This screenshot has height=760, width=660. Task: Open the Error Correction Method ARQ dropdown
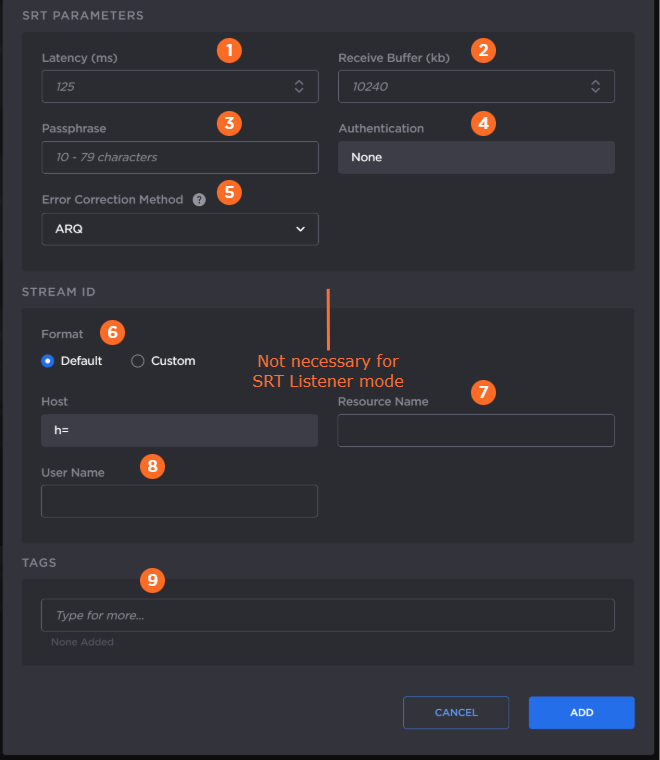(x=180, y=229)
